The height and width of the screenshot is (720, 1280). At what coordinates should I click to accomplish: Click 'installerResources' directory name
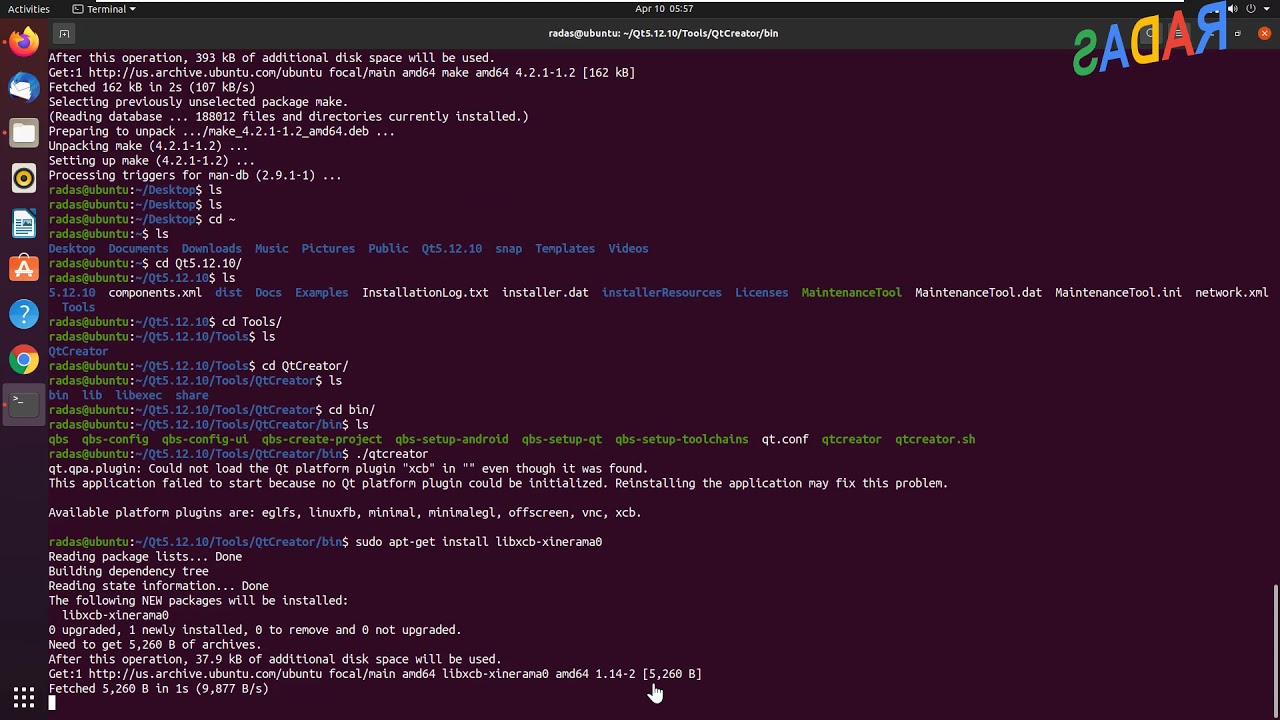pos(661,292)
